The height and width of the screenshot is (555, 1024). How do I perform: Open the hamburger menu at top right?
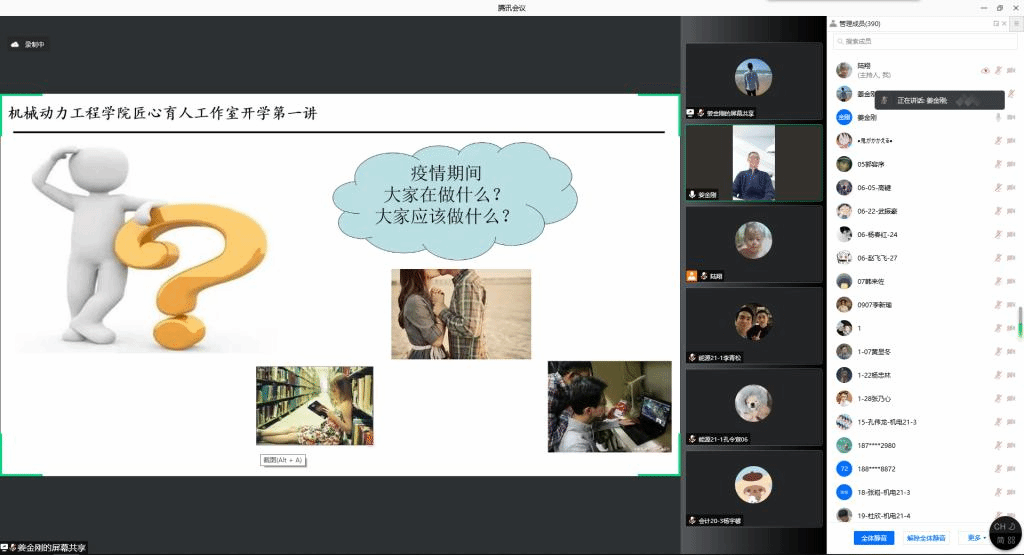1017,23
